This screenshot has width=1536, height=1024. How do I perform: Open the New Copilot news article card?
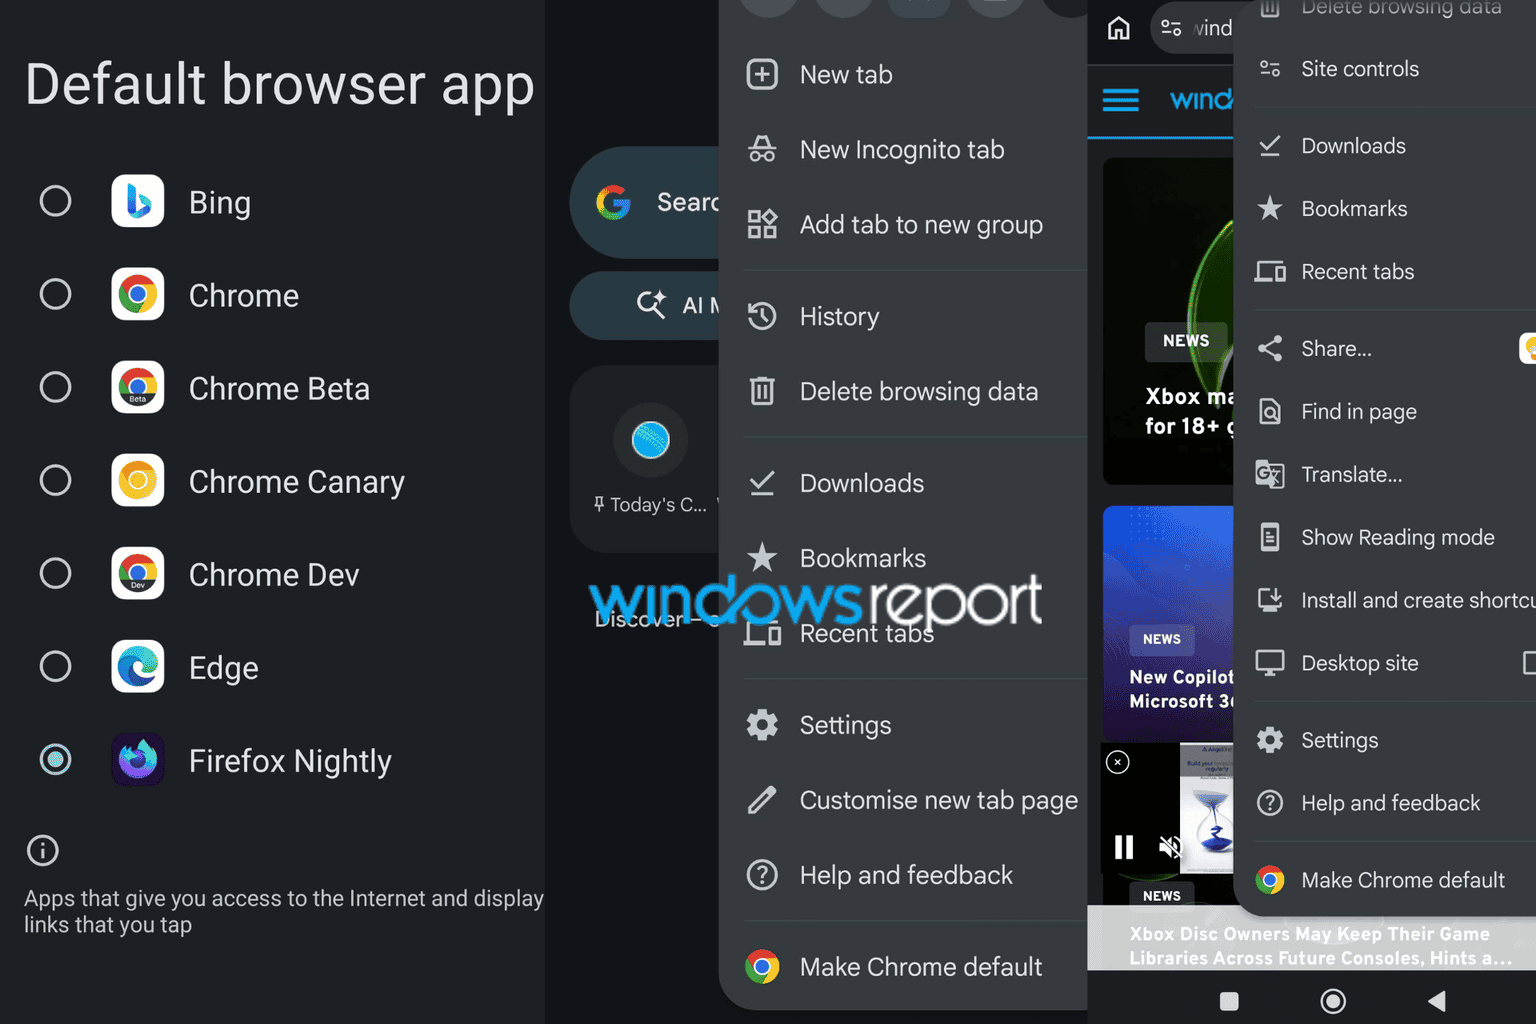(x=1168, y=622)
